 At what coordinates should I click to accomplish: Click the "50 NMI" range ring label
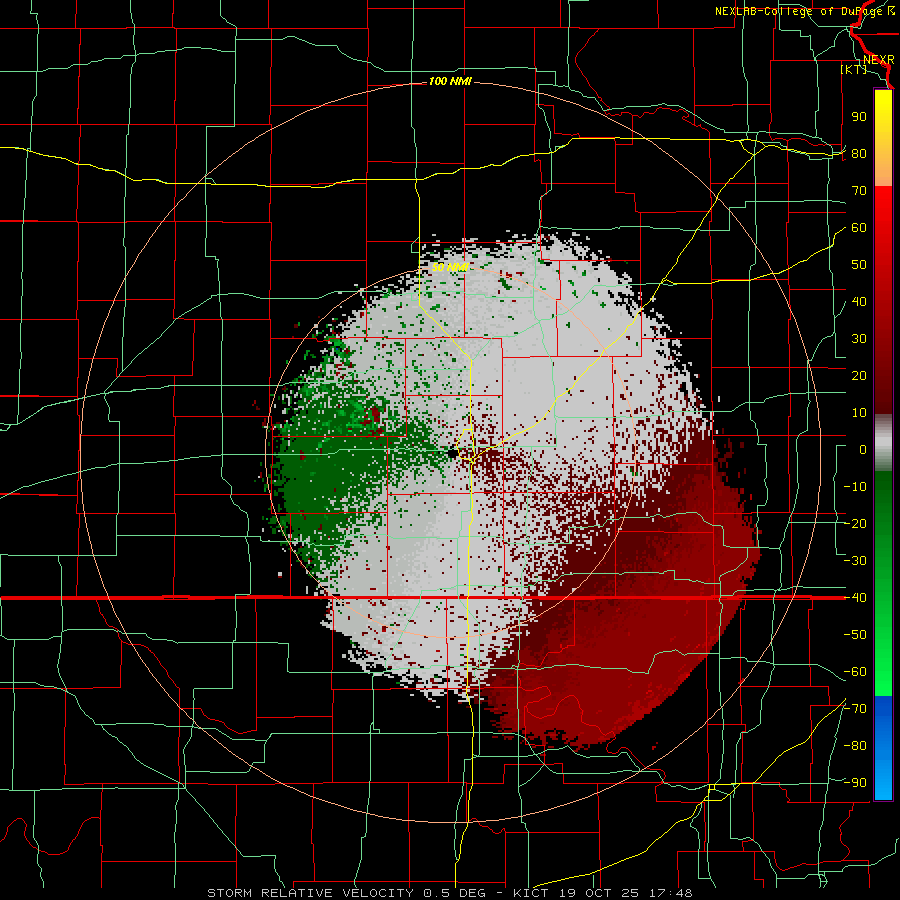tap(450, 267)
